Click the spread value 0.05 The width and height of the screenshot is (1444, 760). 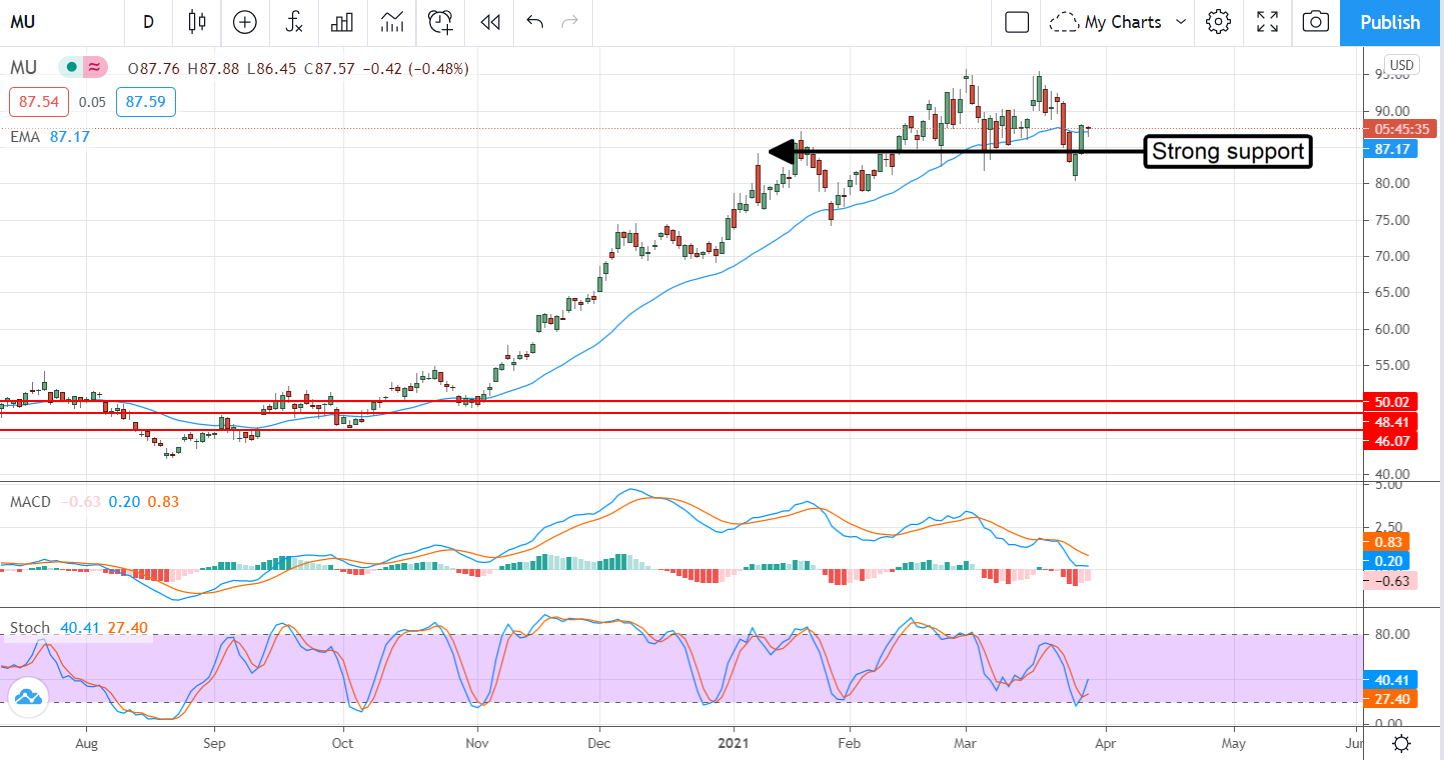pos(92,102)
